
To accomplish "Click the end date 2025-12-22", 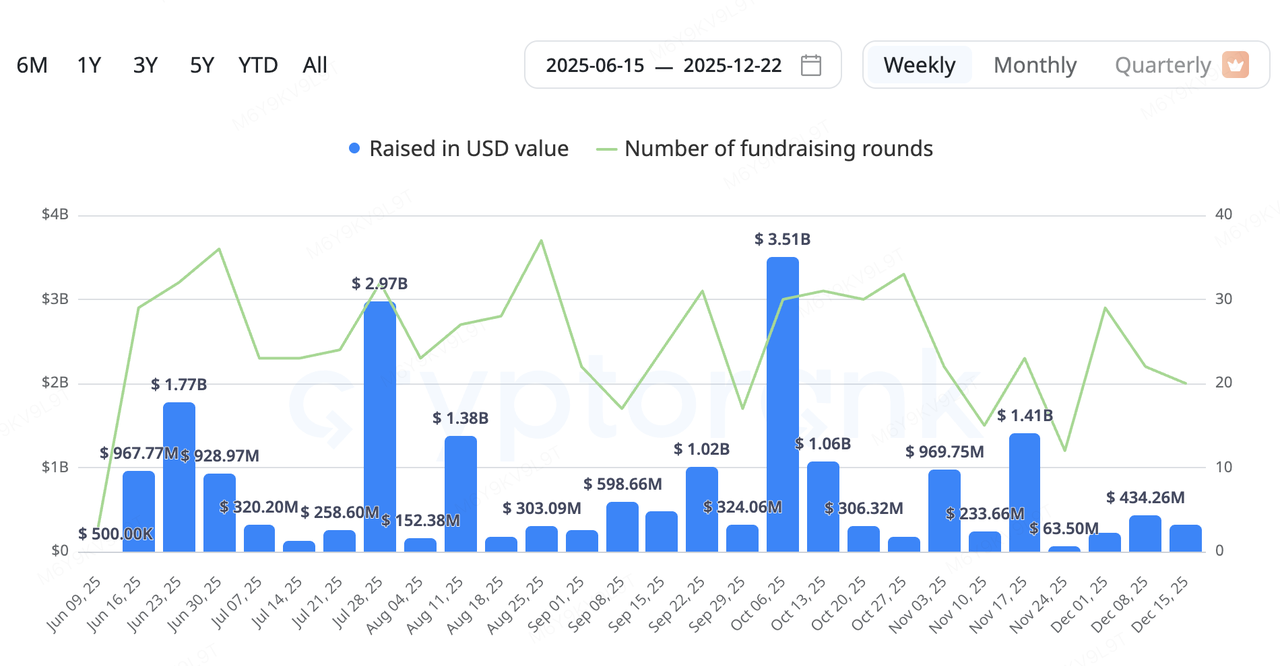I will click(x=730, y=65).
